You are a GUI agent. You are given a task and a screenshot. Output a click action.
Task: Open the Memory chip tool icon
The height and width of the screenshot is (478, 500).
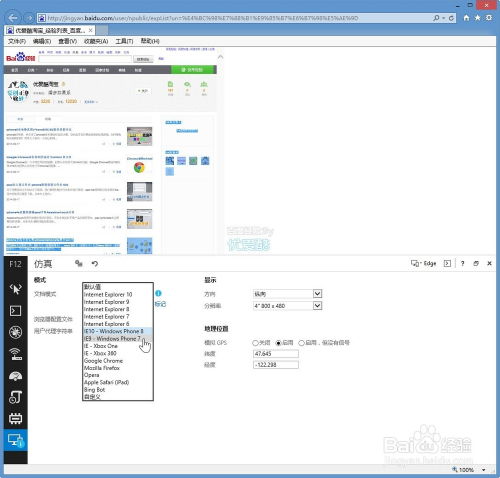point(16,419)
